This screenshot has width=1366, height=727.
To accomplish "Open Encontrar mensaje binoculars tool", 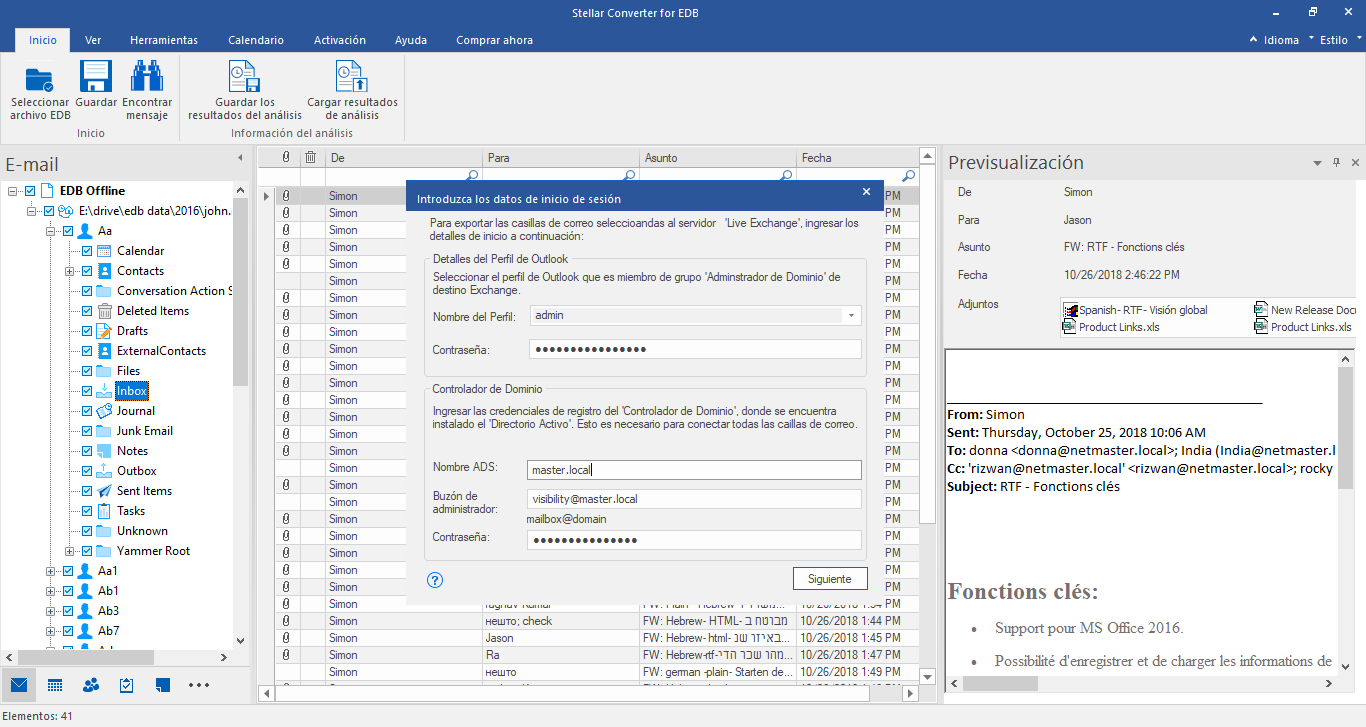I will point(147,78).
